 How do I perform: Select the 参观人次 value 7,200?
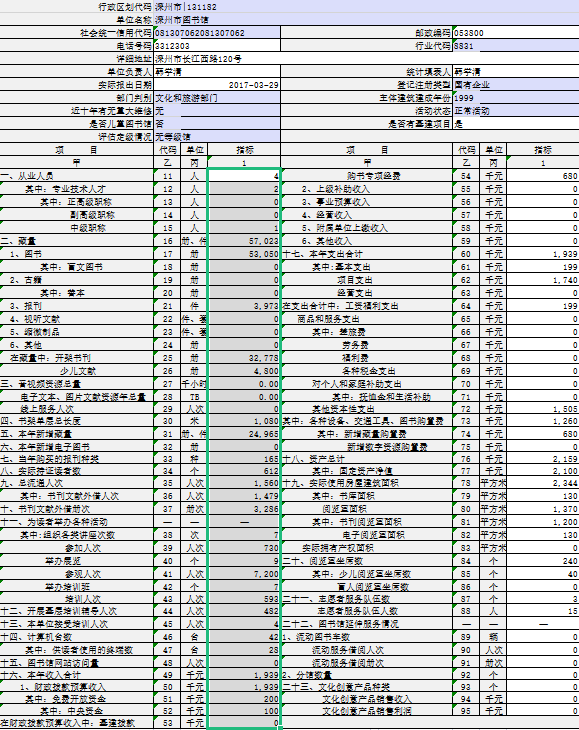click(x=244, y=575)
